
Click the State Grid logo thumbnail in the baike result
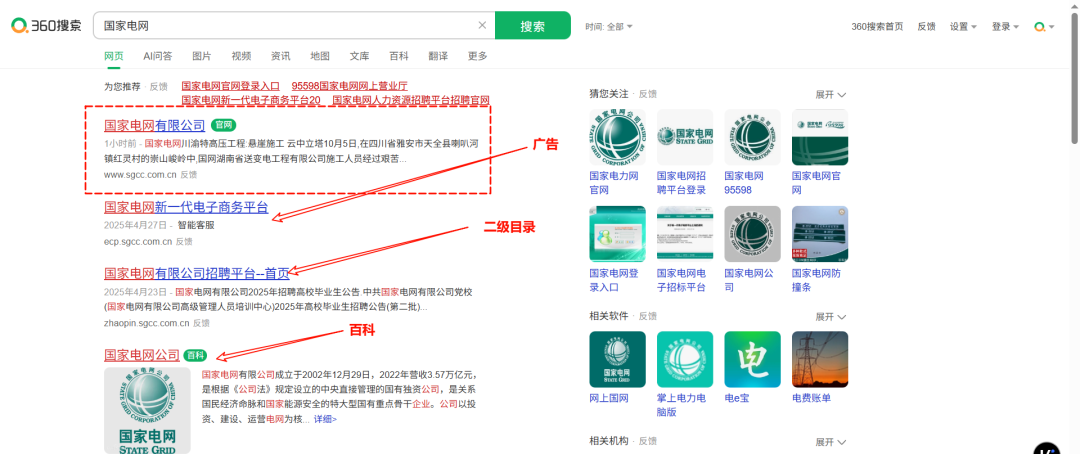[147, 410]
